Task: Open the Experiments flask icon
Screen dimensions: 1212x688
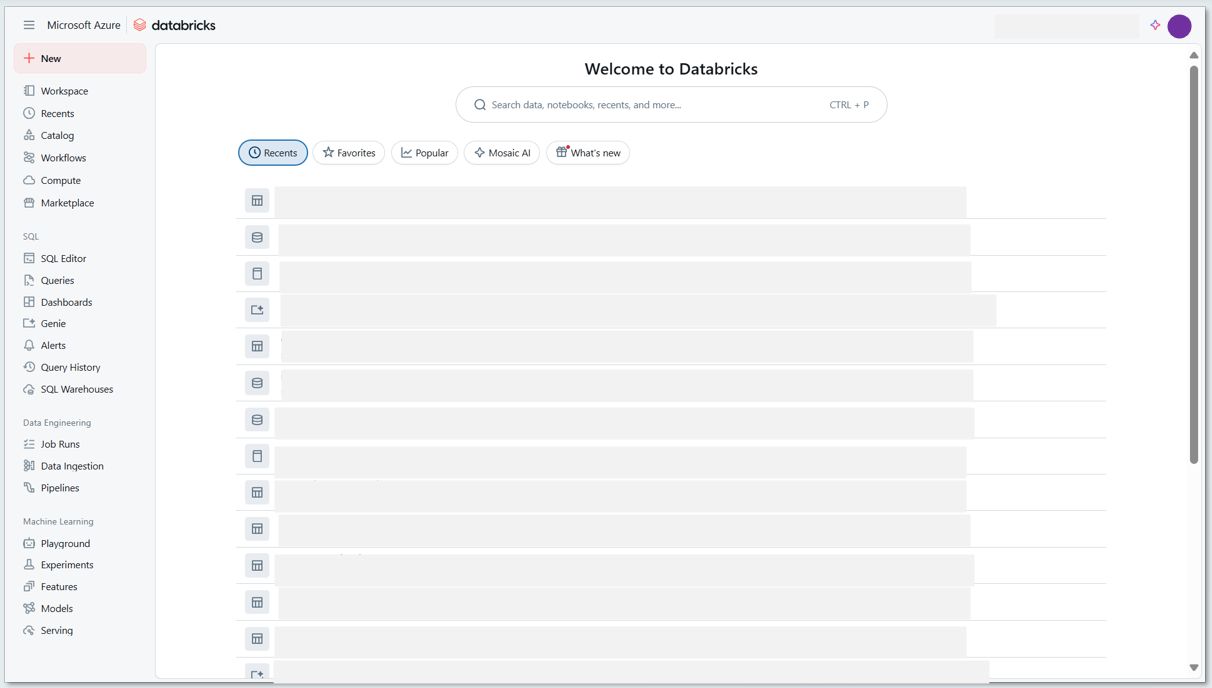Action: coord(29,565)
